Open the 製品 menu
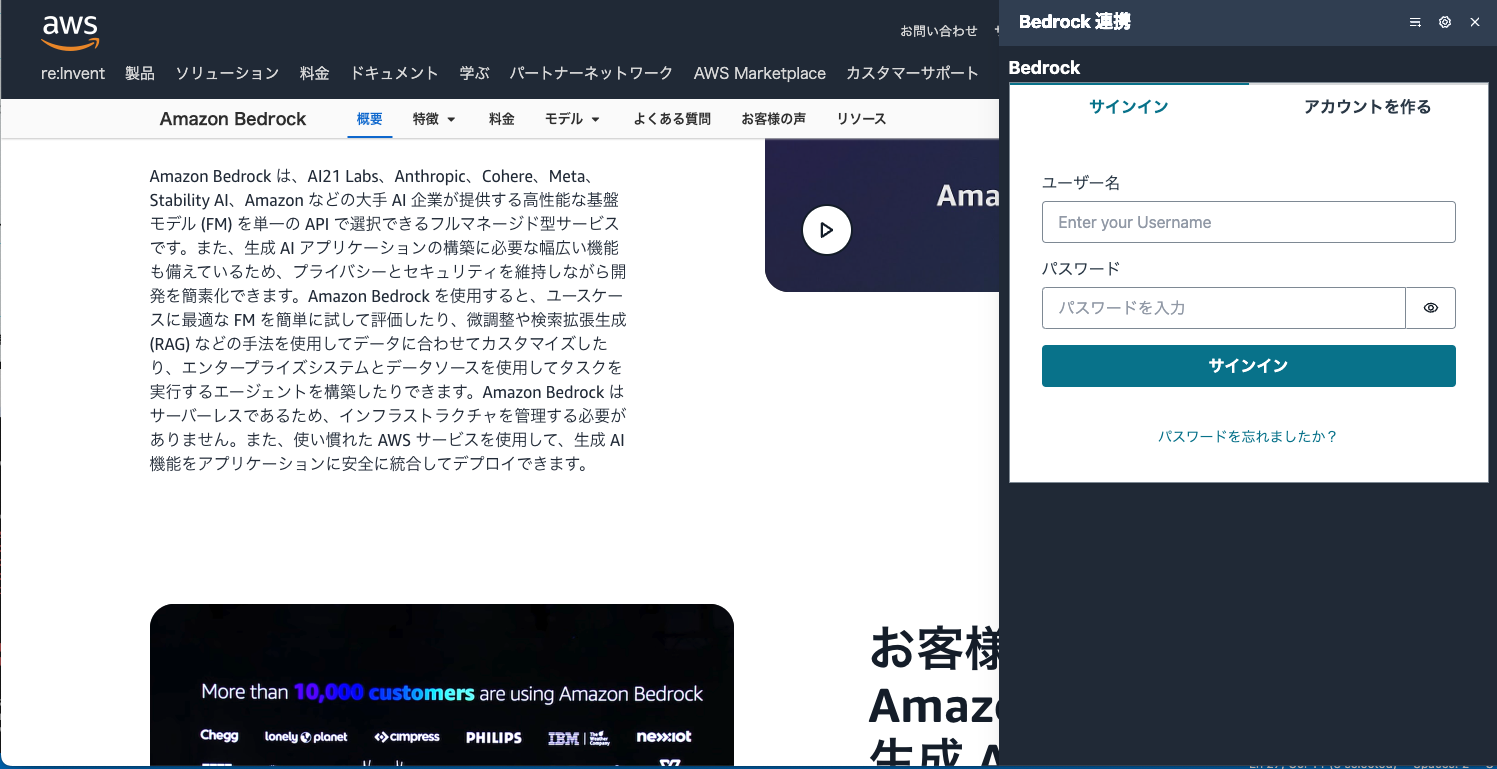Image resolution: width=1497 pixels, height=769 pixels. [x=140, y=73]
